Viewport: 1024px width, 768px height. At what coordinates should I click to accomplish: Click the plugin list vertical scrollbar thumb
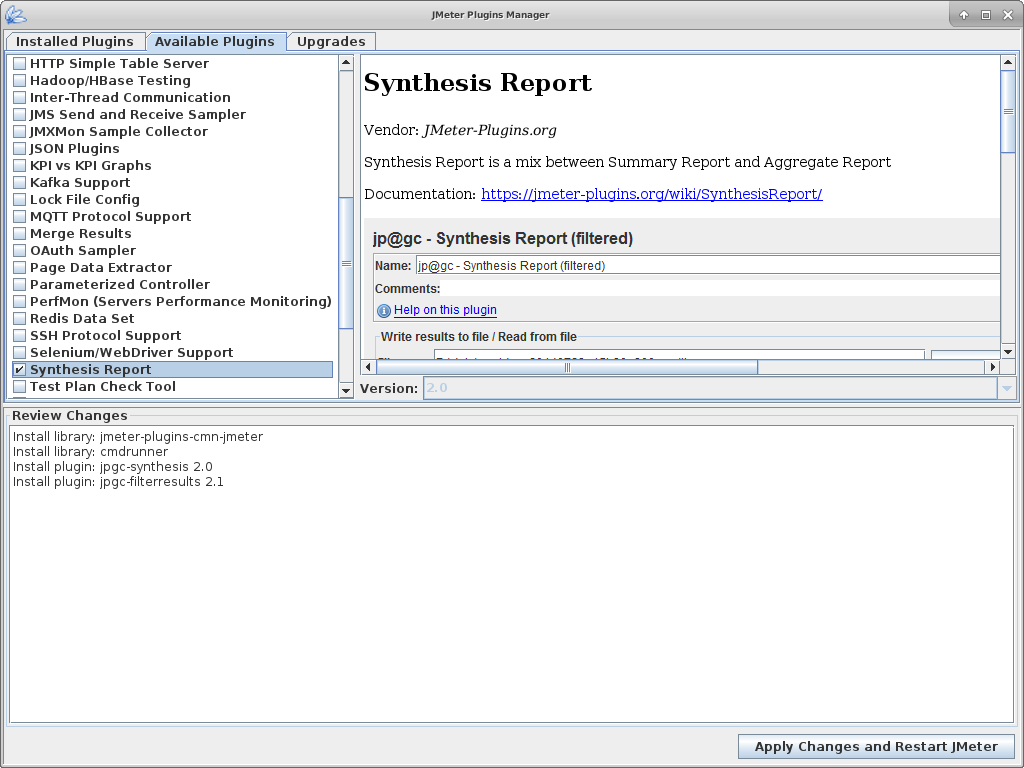click(346, 263)
